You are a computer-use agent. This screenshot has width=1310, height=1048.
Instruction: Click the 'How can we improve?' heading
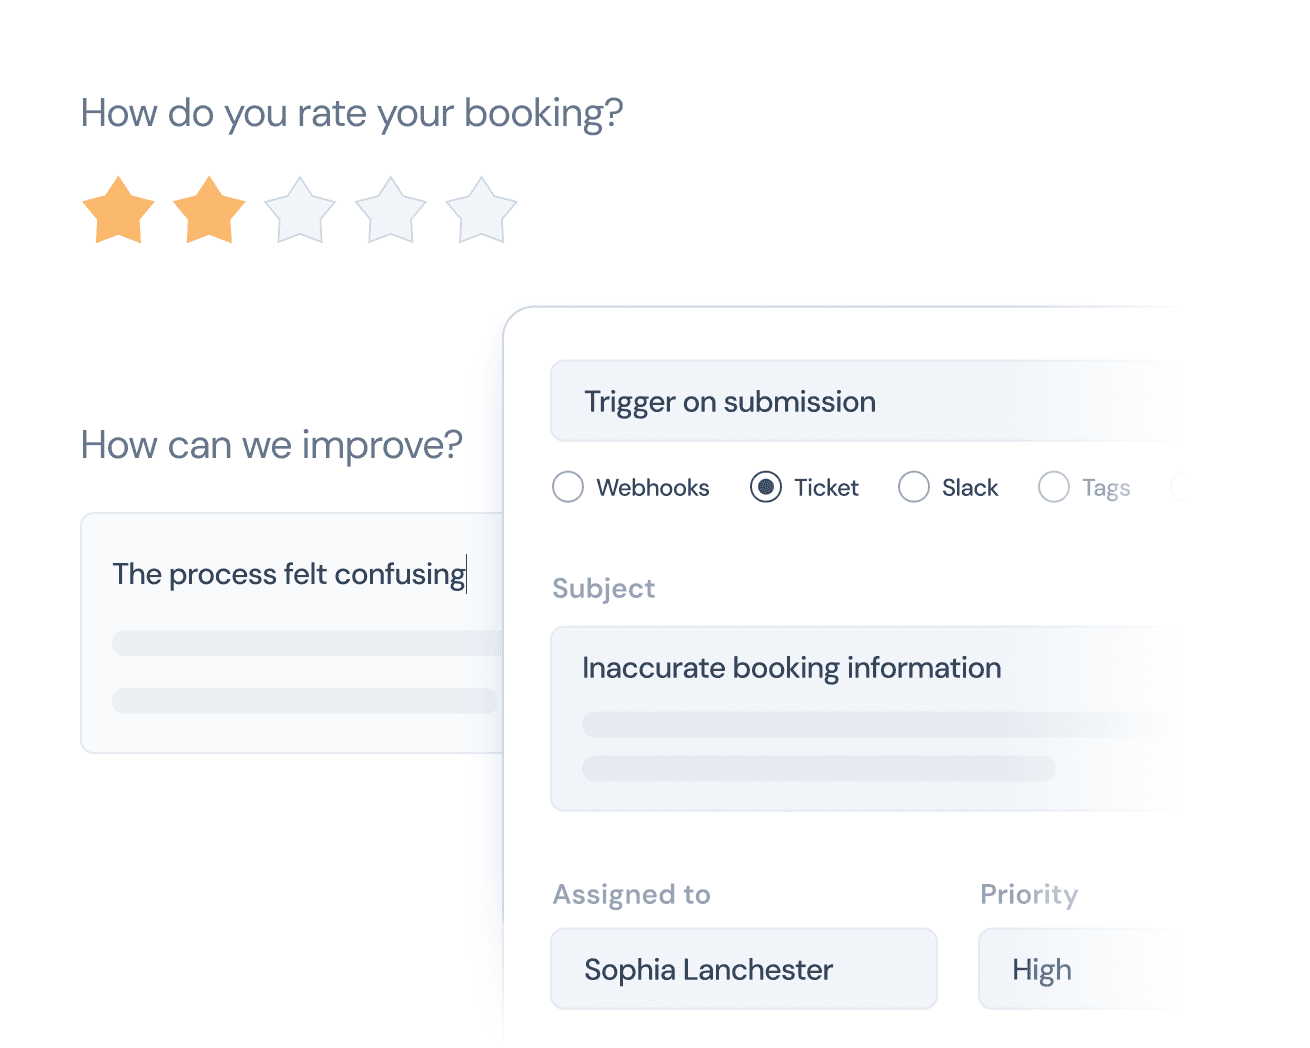point(271,444)
